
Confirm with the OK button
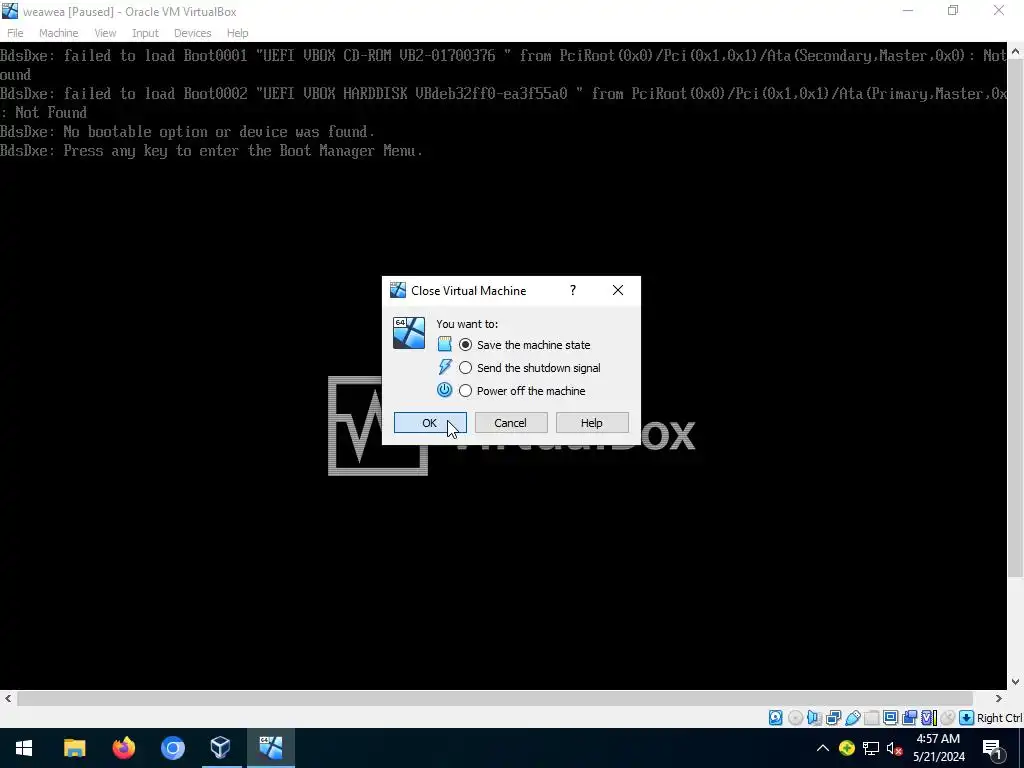tap(430, 423)
